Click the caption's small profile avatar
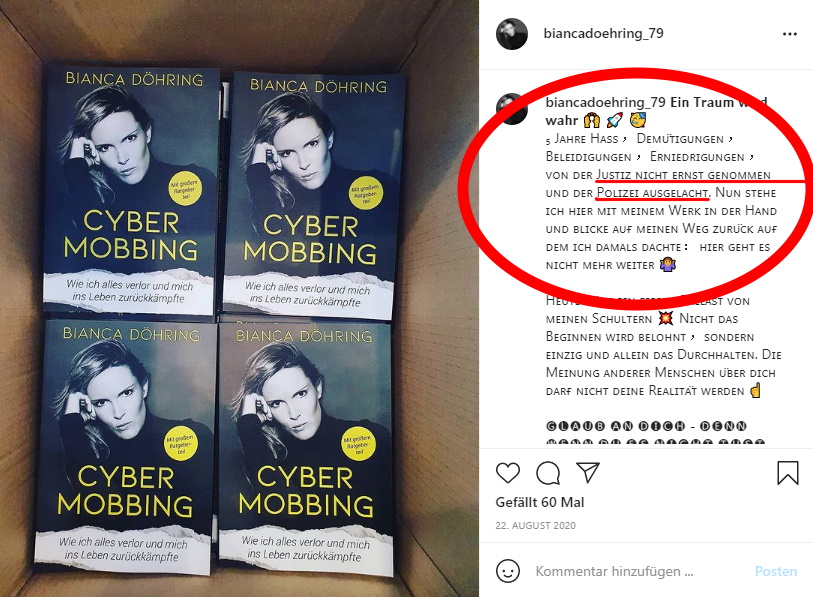Image resolution: width=813 pixels, height=597 pixels. point(512,109)
